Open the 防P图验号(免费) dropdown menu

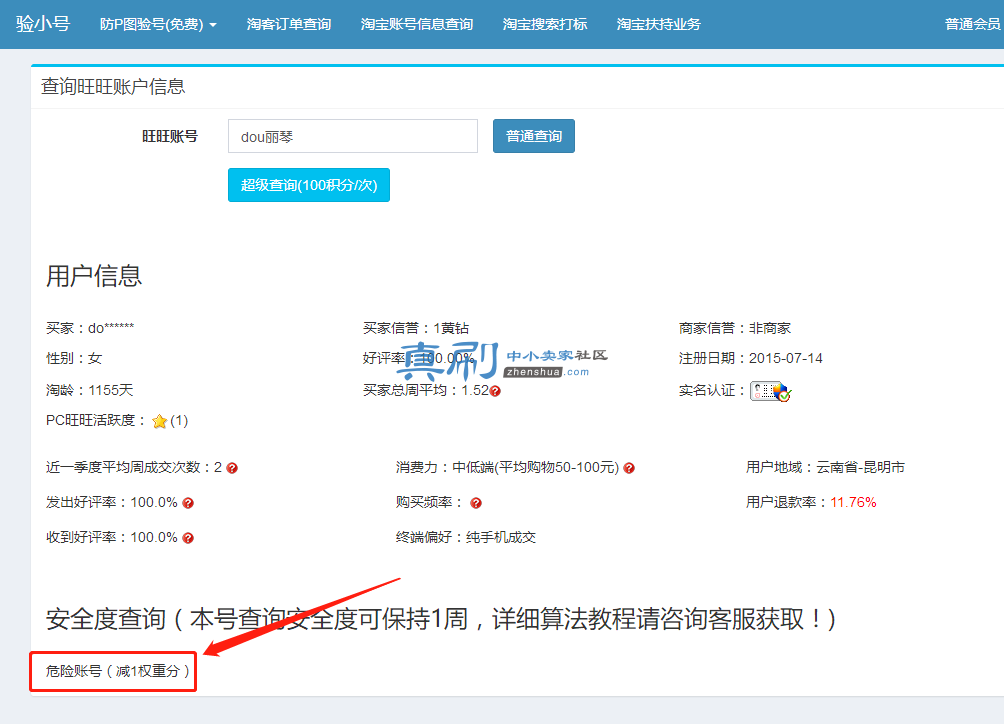(158, 24)
